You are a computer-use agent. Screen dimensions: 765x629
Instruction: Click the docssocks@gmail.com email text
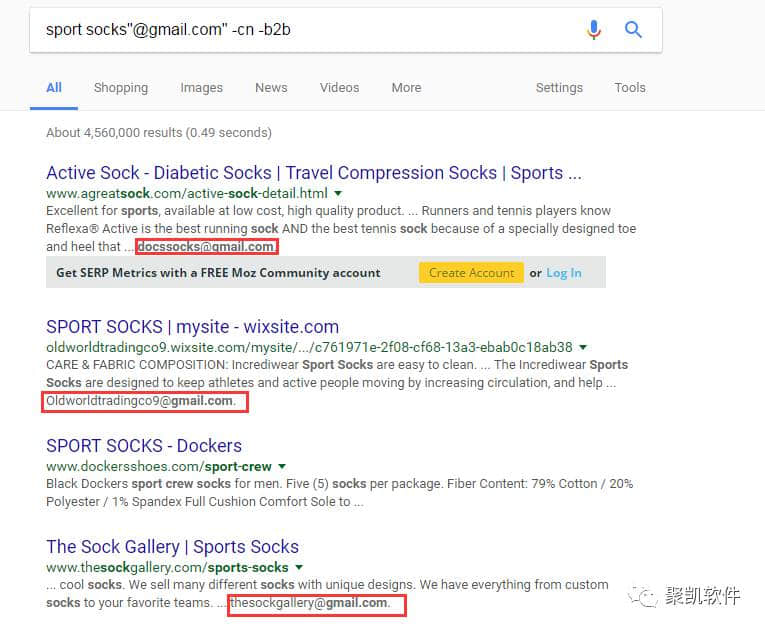click(x=206, y=247)
